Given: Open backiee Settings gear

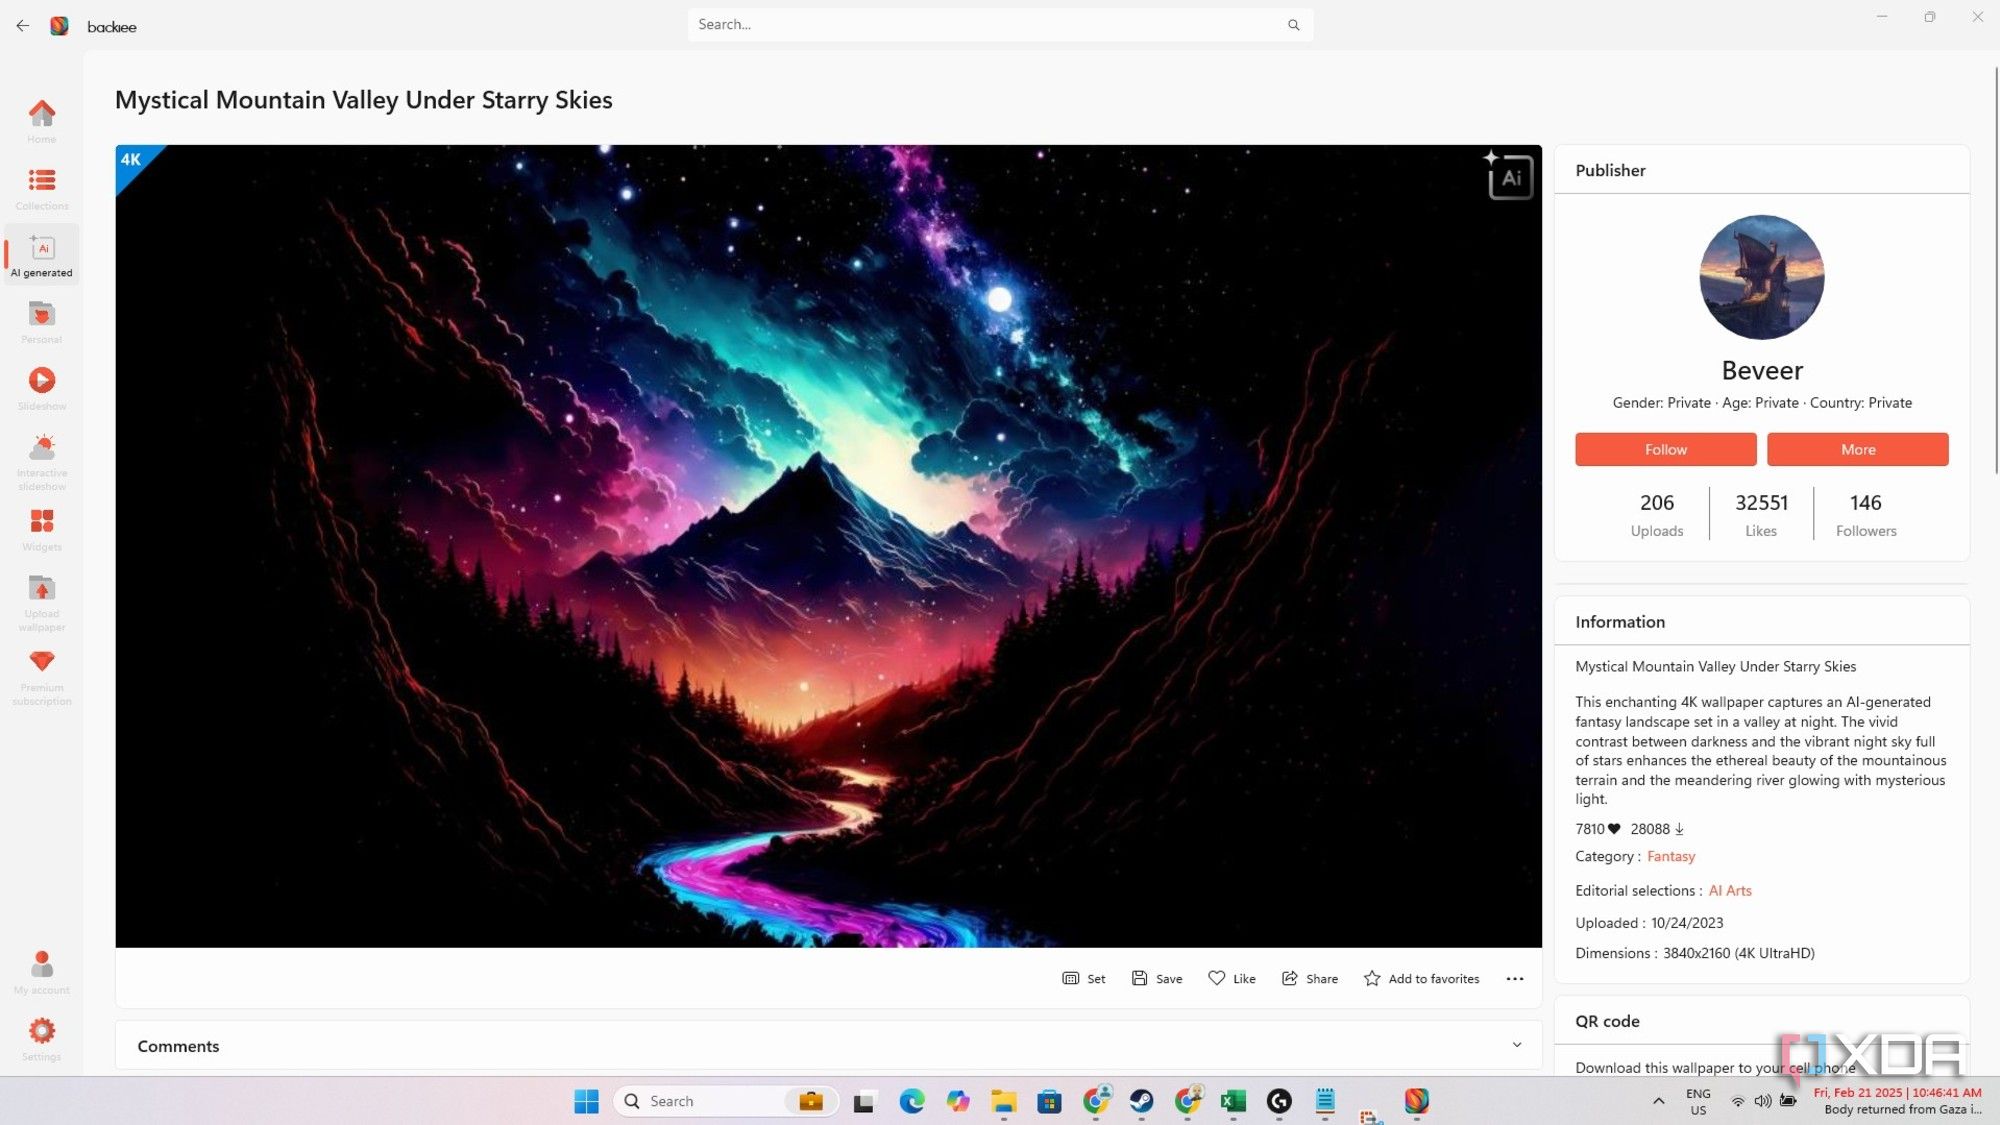Looking at the screenshot, I should [x=42, y=1039].
